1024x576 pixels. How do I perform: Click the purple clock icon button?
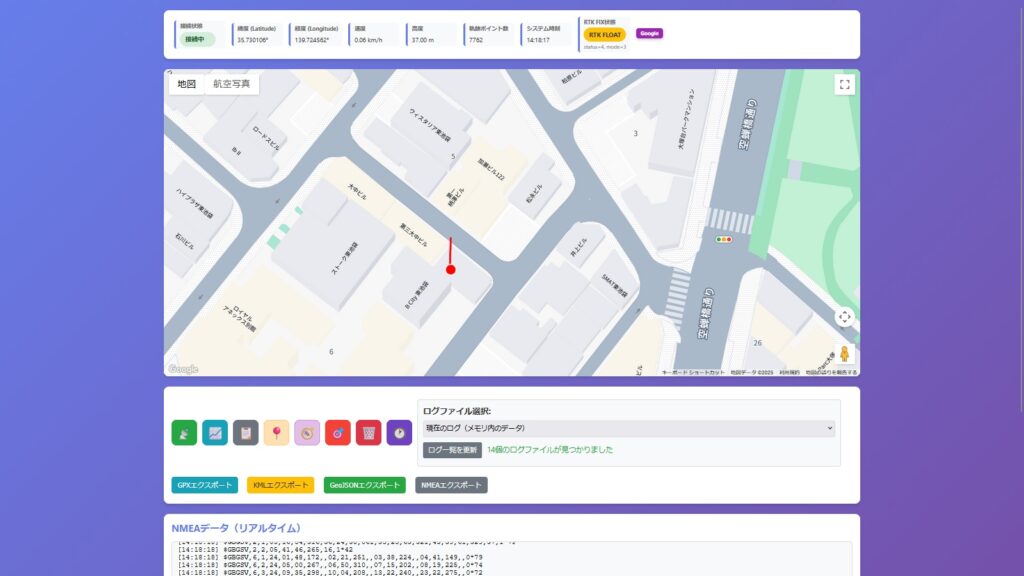[399, 433]
